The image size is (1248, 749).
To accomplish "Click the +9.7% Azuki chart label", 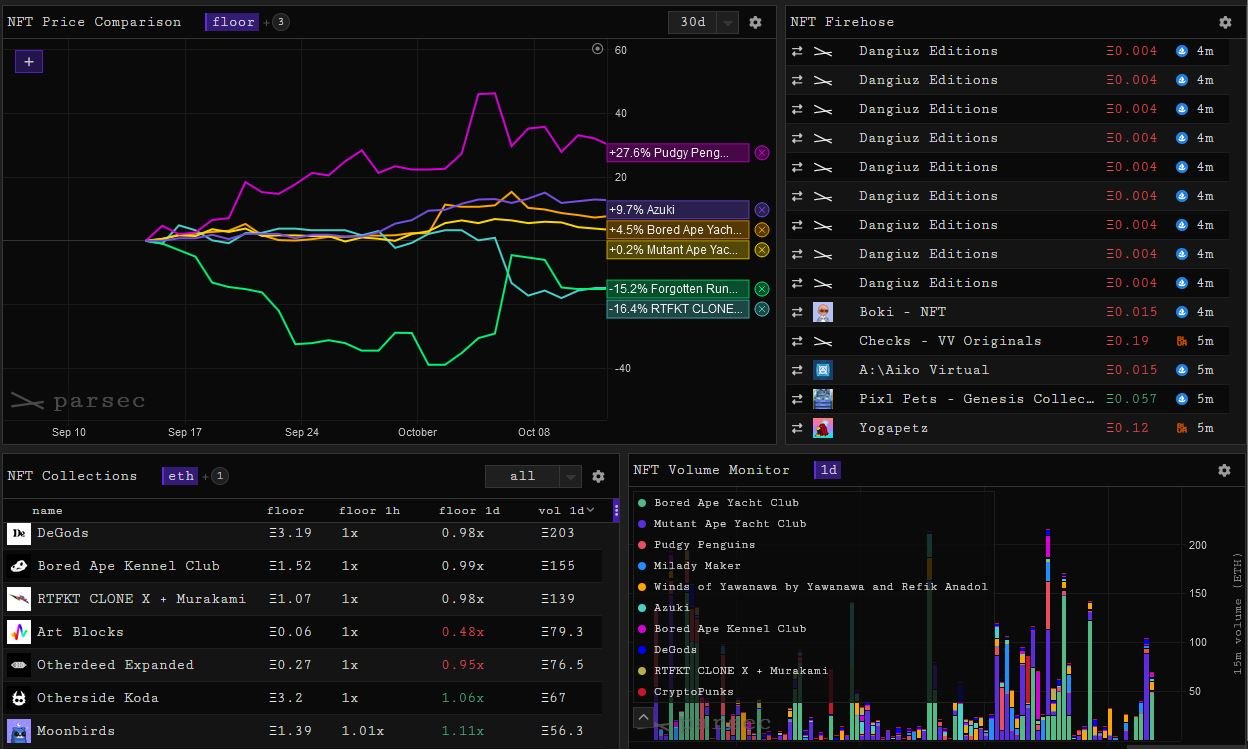I will click(677, 210).
